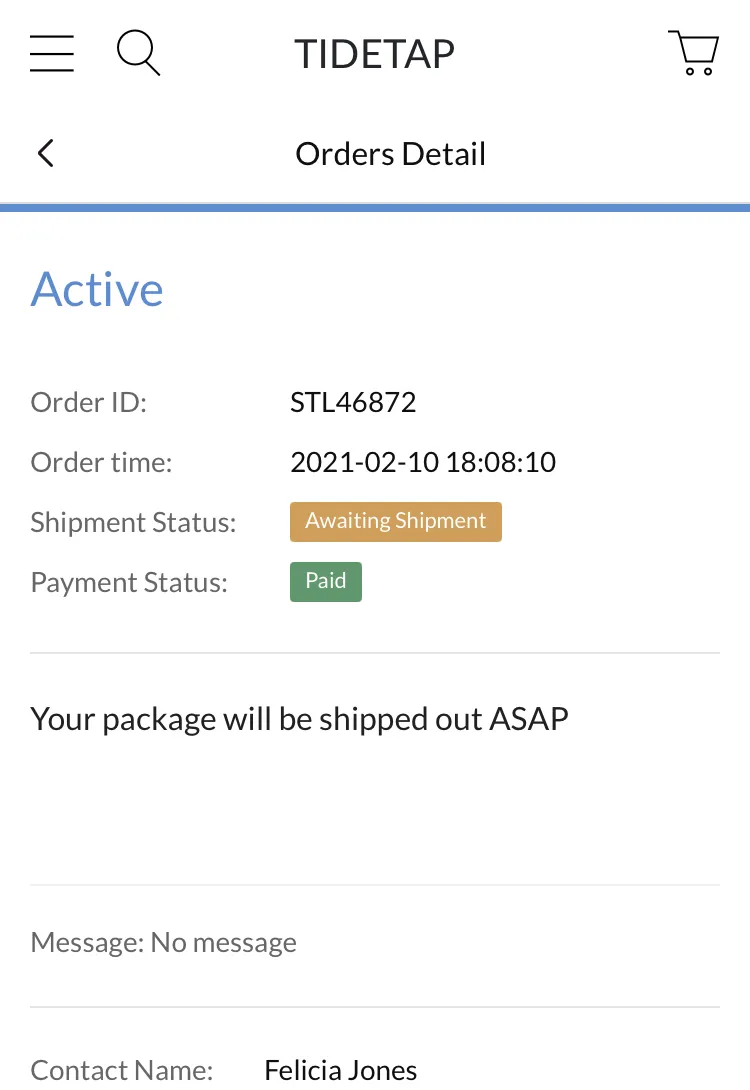Select the Orders Detail page title

(391, 154)
